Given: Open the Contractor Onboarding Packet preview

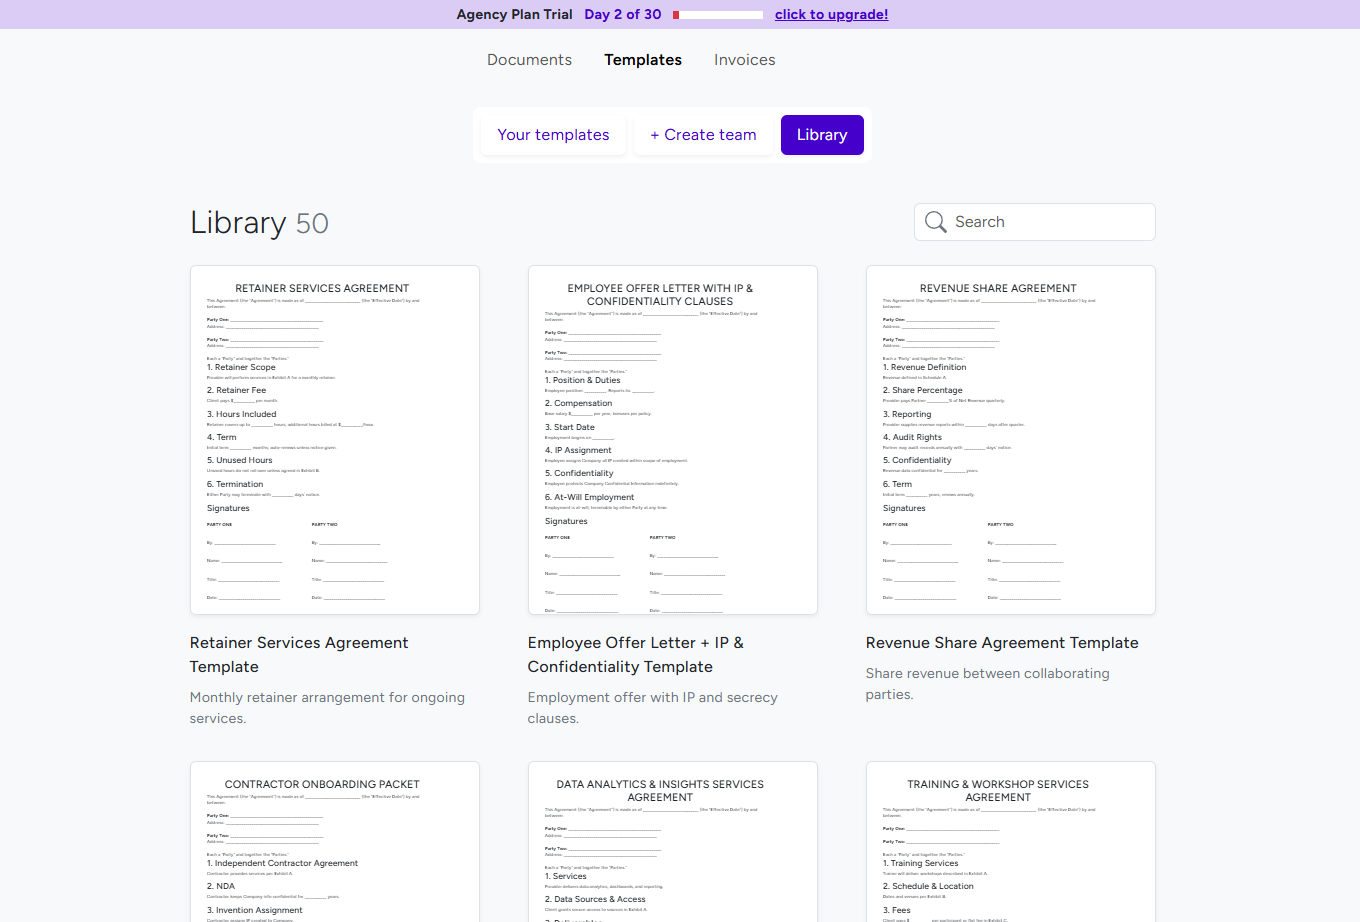Looking at the screenshot, I should point(334,850).
